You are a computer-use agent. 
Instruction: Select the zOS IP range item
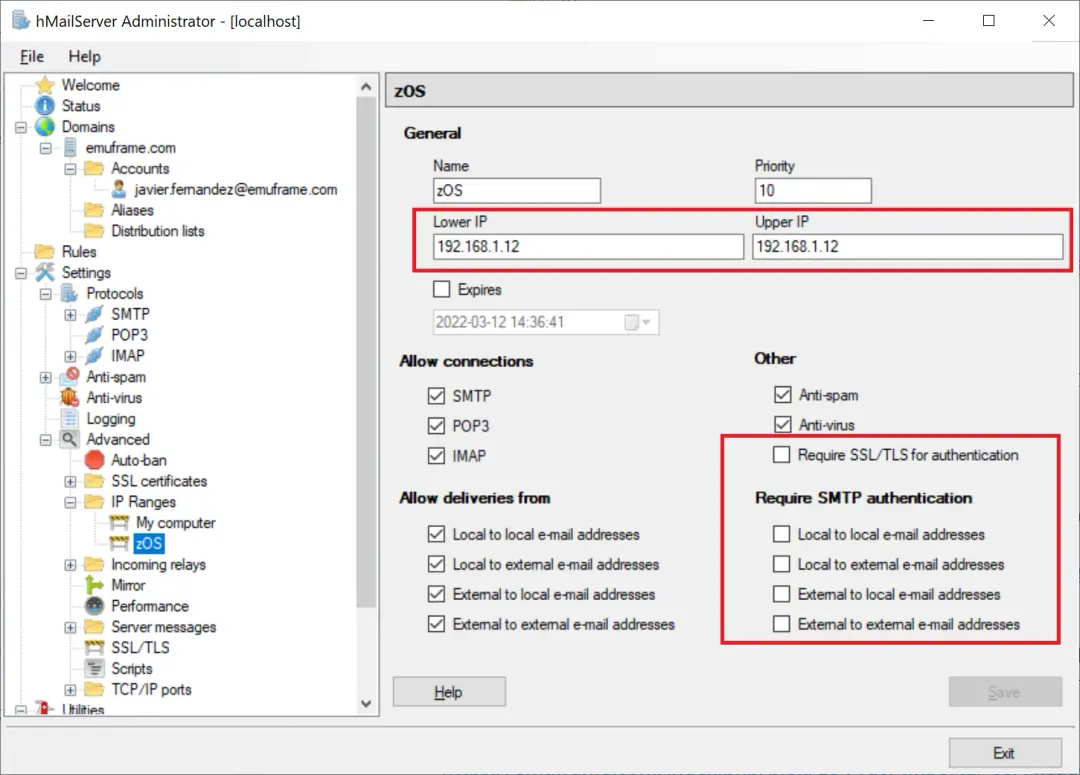[149, 544]
